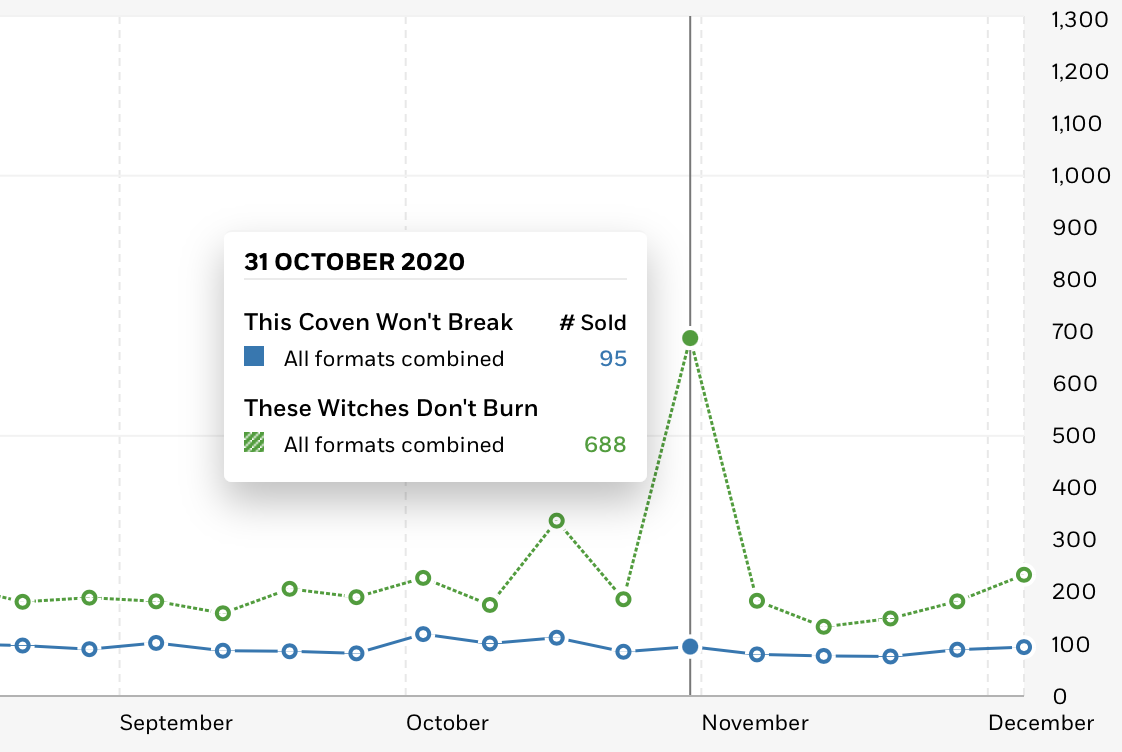Select the filled blue point on 31 October line
This screenshot has height=752, width=1122.
(x=690, y=647)
